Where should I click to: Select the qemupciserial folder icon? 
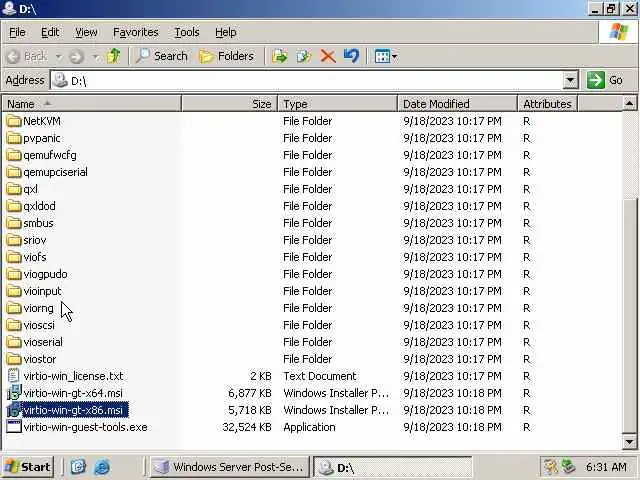(x=14, y=172)
